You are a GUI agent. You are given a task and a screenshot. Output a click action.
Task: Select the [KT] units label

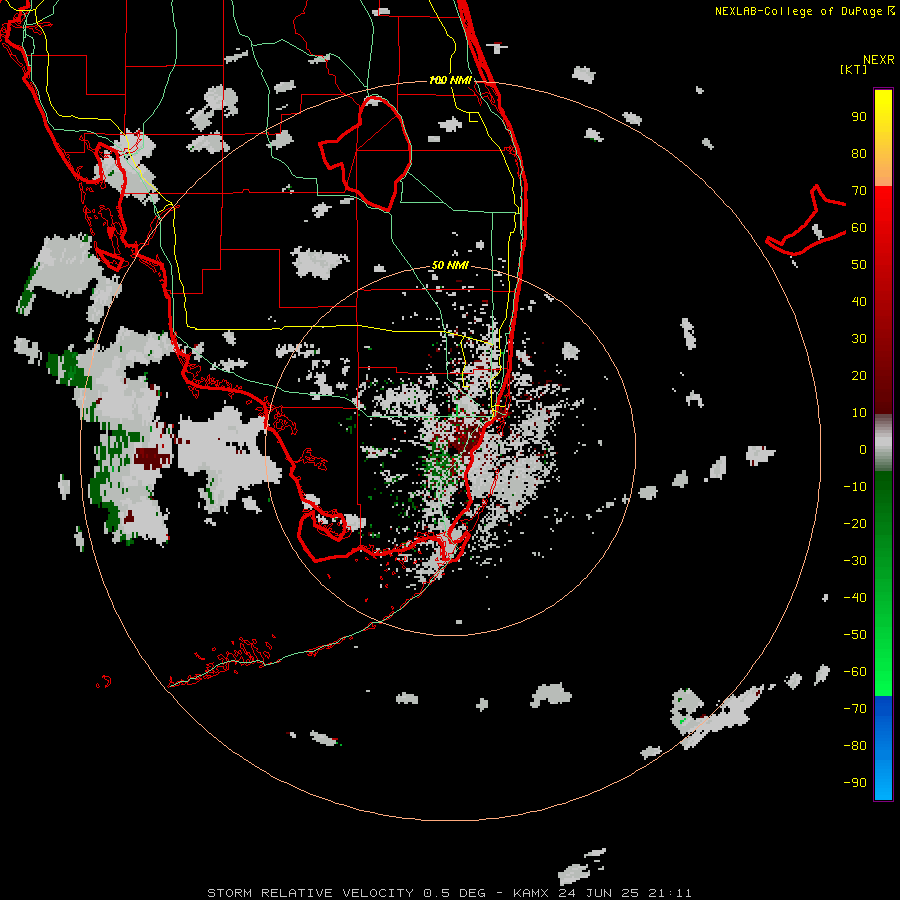pyautogui.click(x=854, y=69)
